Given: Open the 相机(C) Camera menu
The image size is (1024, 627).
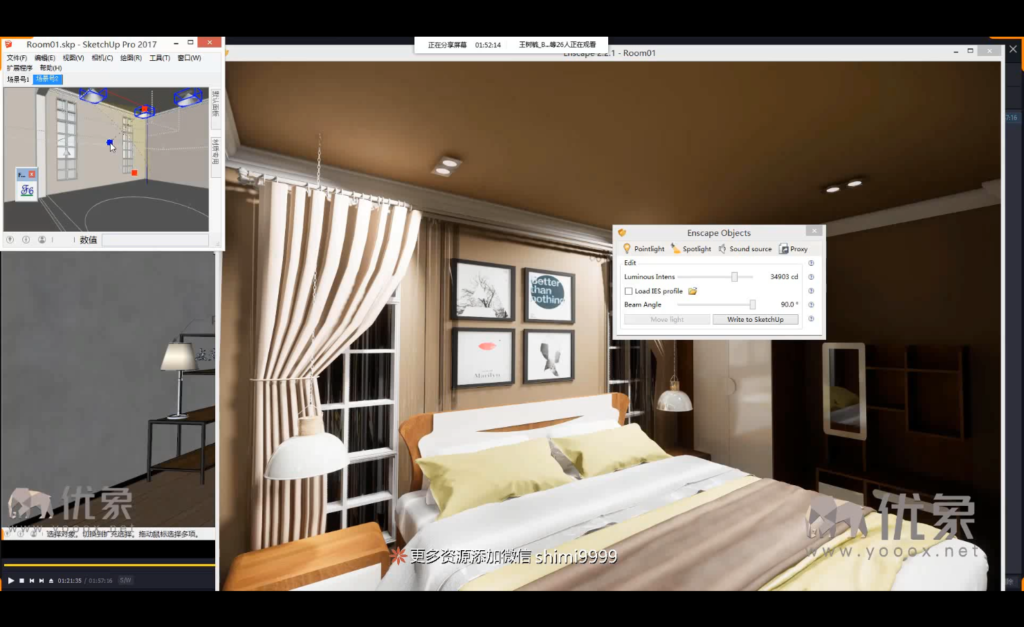Looking at the screenshot, I should pos(102,58).
